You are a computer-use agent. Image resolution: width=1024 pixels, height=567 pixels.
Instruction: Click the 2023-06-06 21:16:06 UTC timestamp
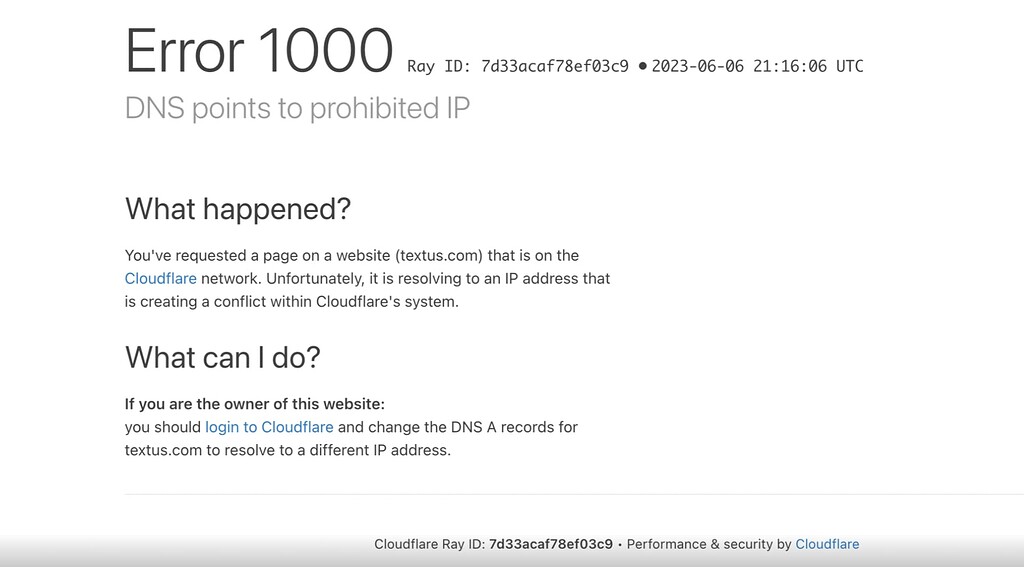tap(757, 66)
